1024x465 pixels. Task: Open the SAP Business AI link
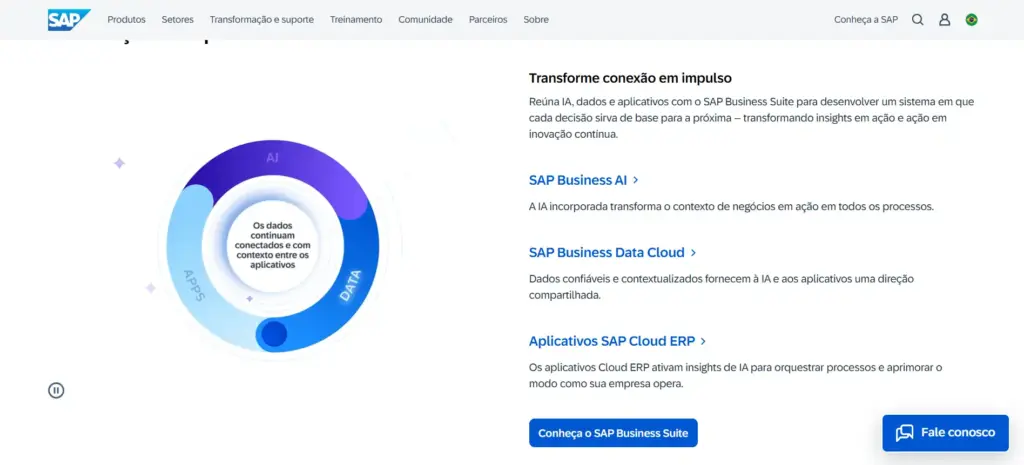point(584,180)
